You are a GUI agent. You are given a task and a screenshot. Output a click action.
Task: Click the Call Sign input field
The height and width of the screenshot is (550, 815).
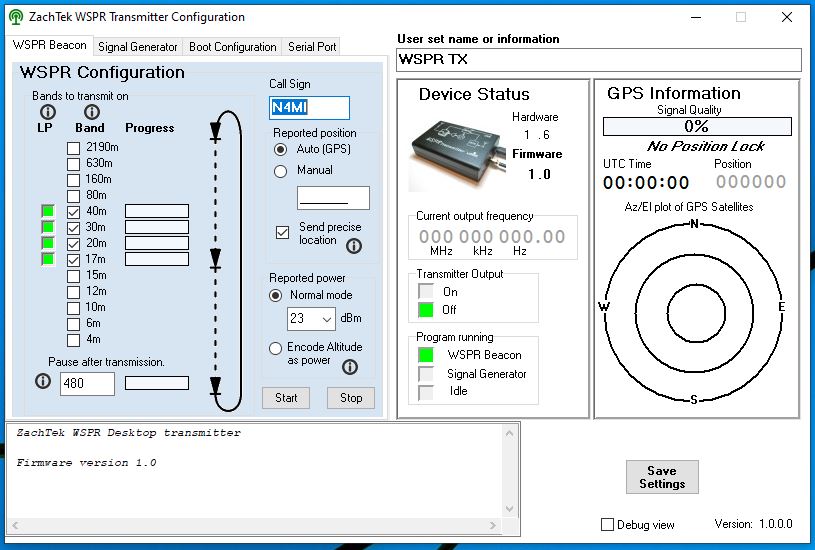click(x=309, y=108)
